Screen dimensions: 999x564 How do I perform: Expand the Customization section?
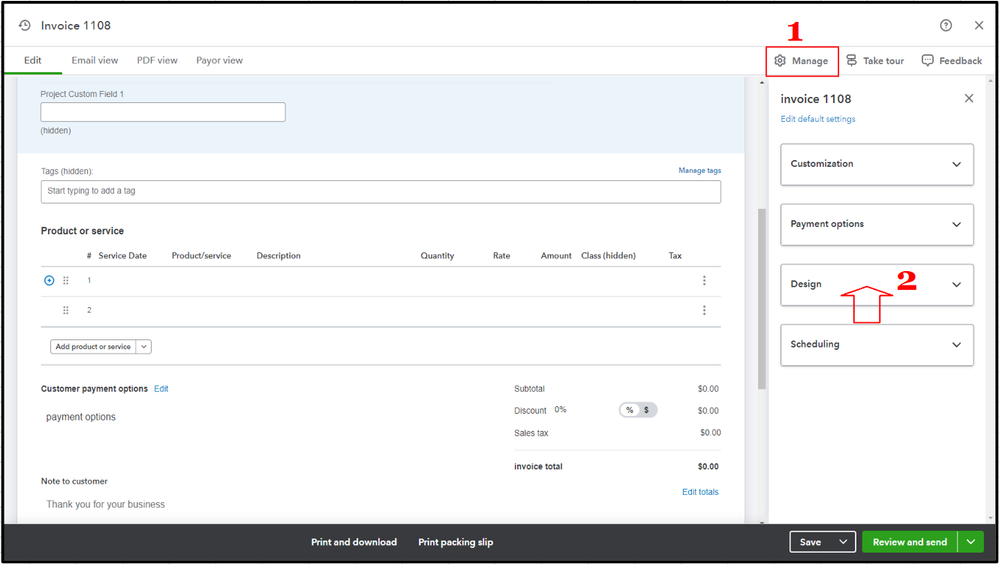pyautogui.click(x=877, y=164)
